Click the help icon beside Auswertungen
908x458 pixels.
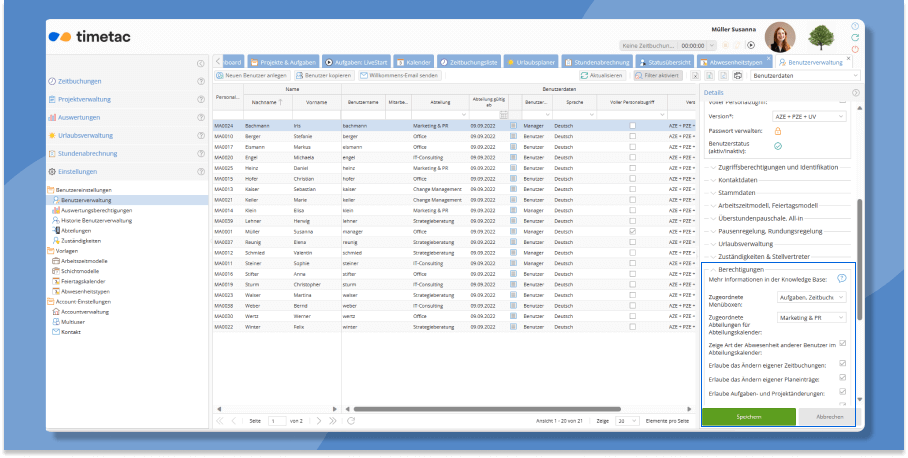click(x=201, y=117)
